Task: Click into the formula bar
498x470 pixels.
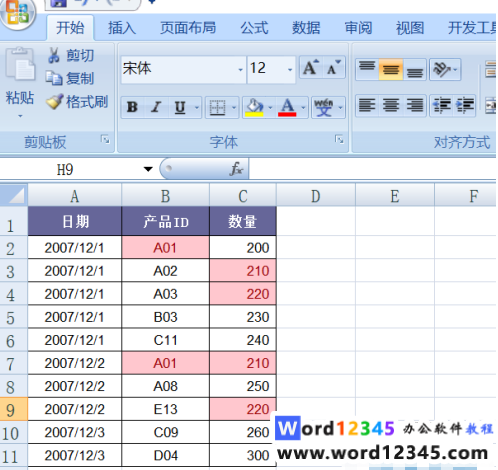Action: (x=372, y=169)
